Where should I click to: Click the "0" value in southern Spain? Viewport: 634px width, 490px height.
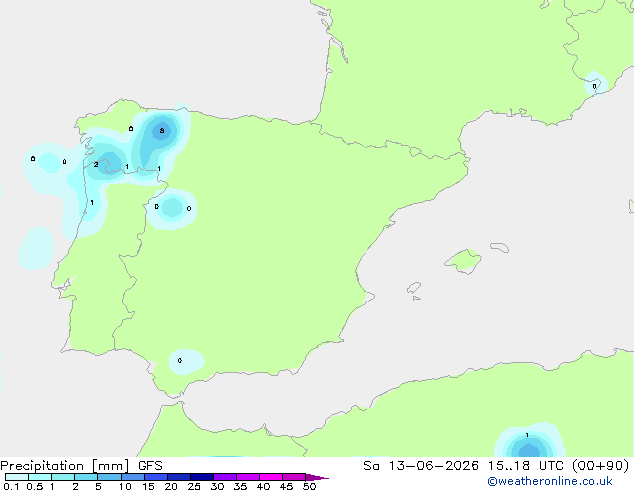(180, 360)
